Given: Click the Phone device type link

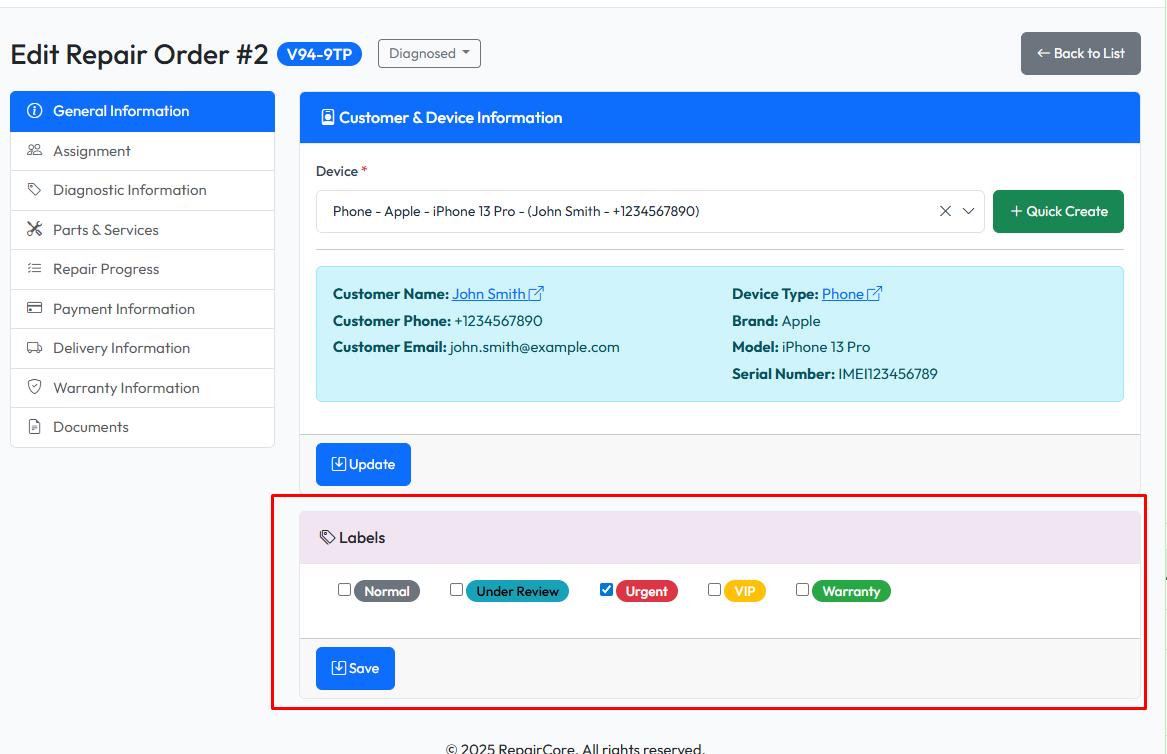Looking at the screenshot, I should 842,294.
